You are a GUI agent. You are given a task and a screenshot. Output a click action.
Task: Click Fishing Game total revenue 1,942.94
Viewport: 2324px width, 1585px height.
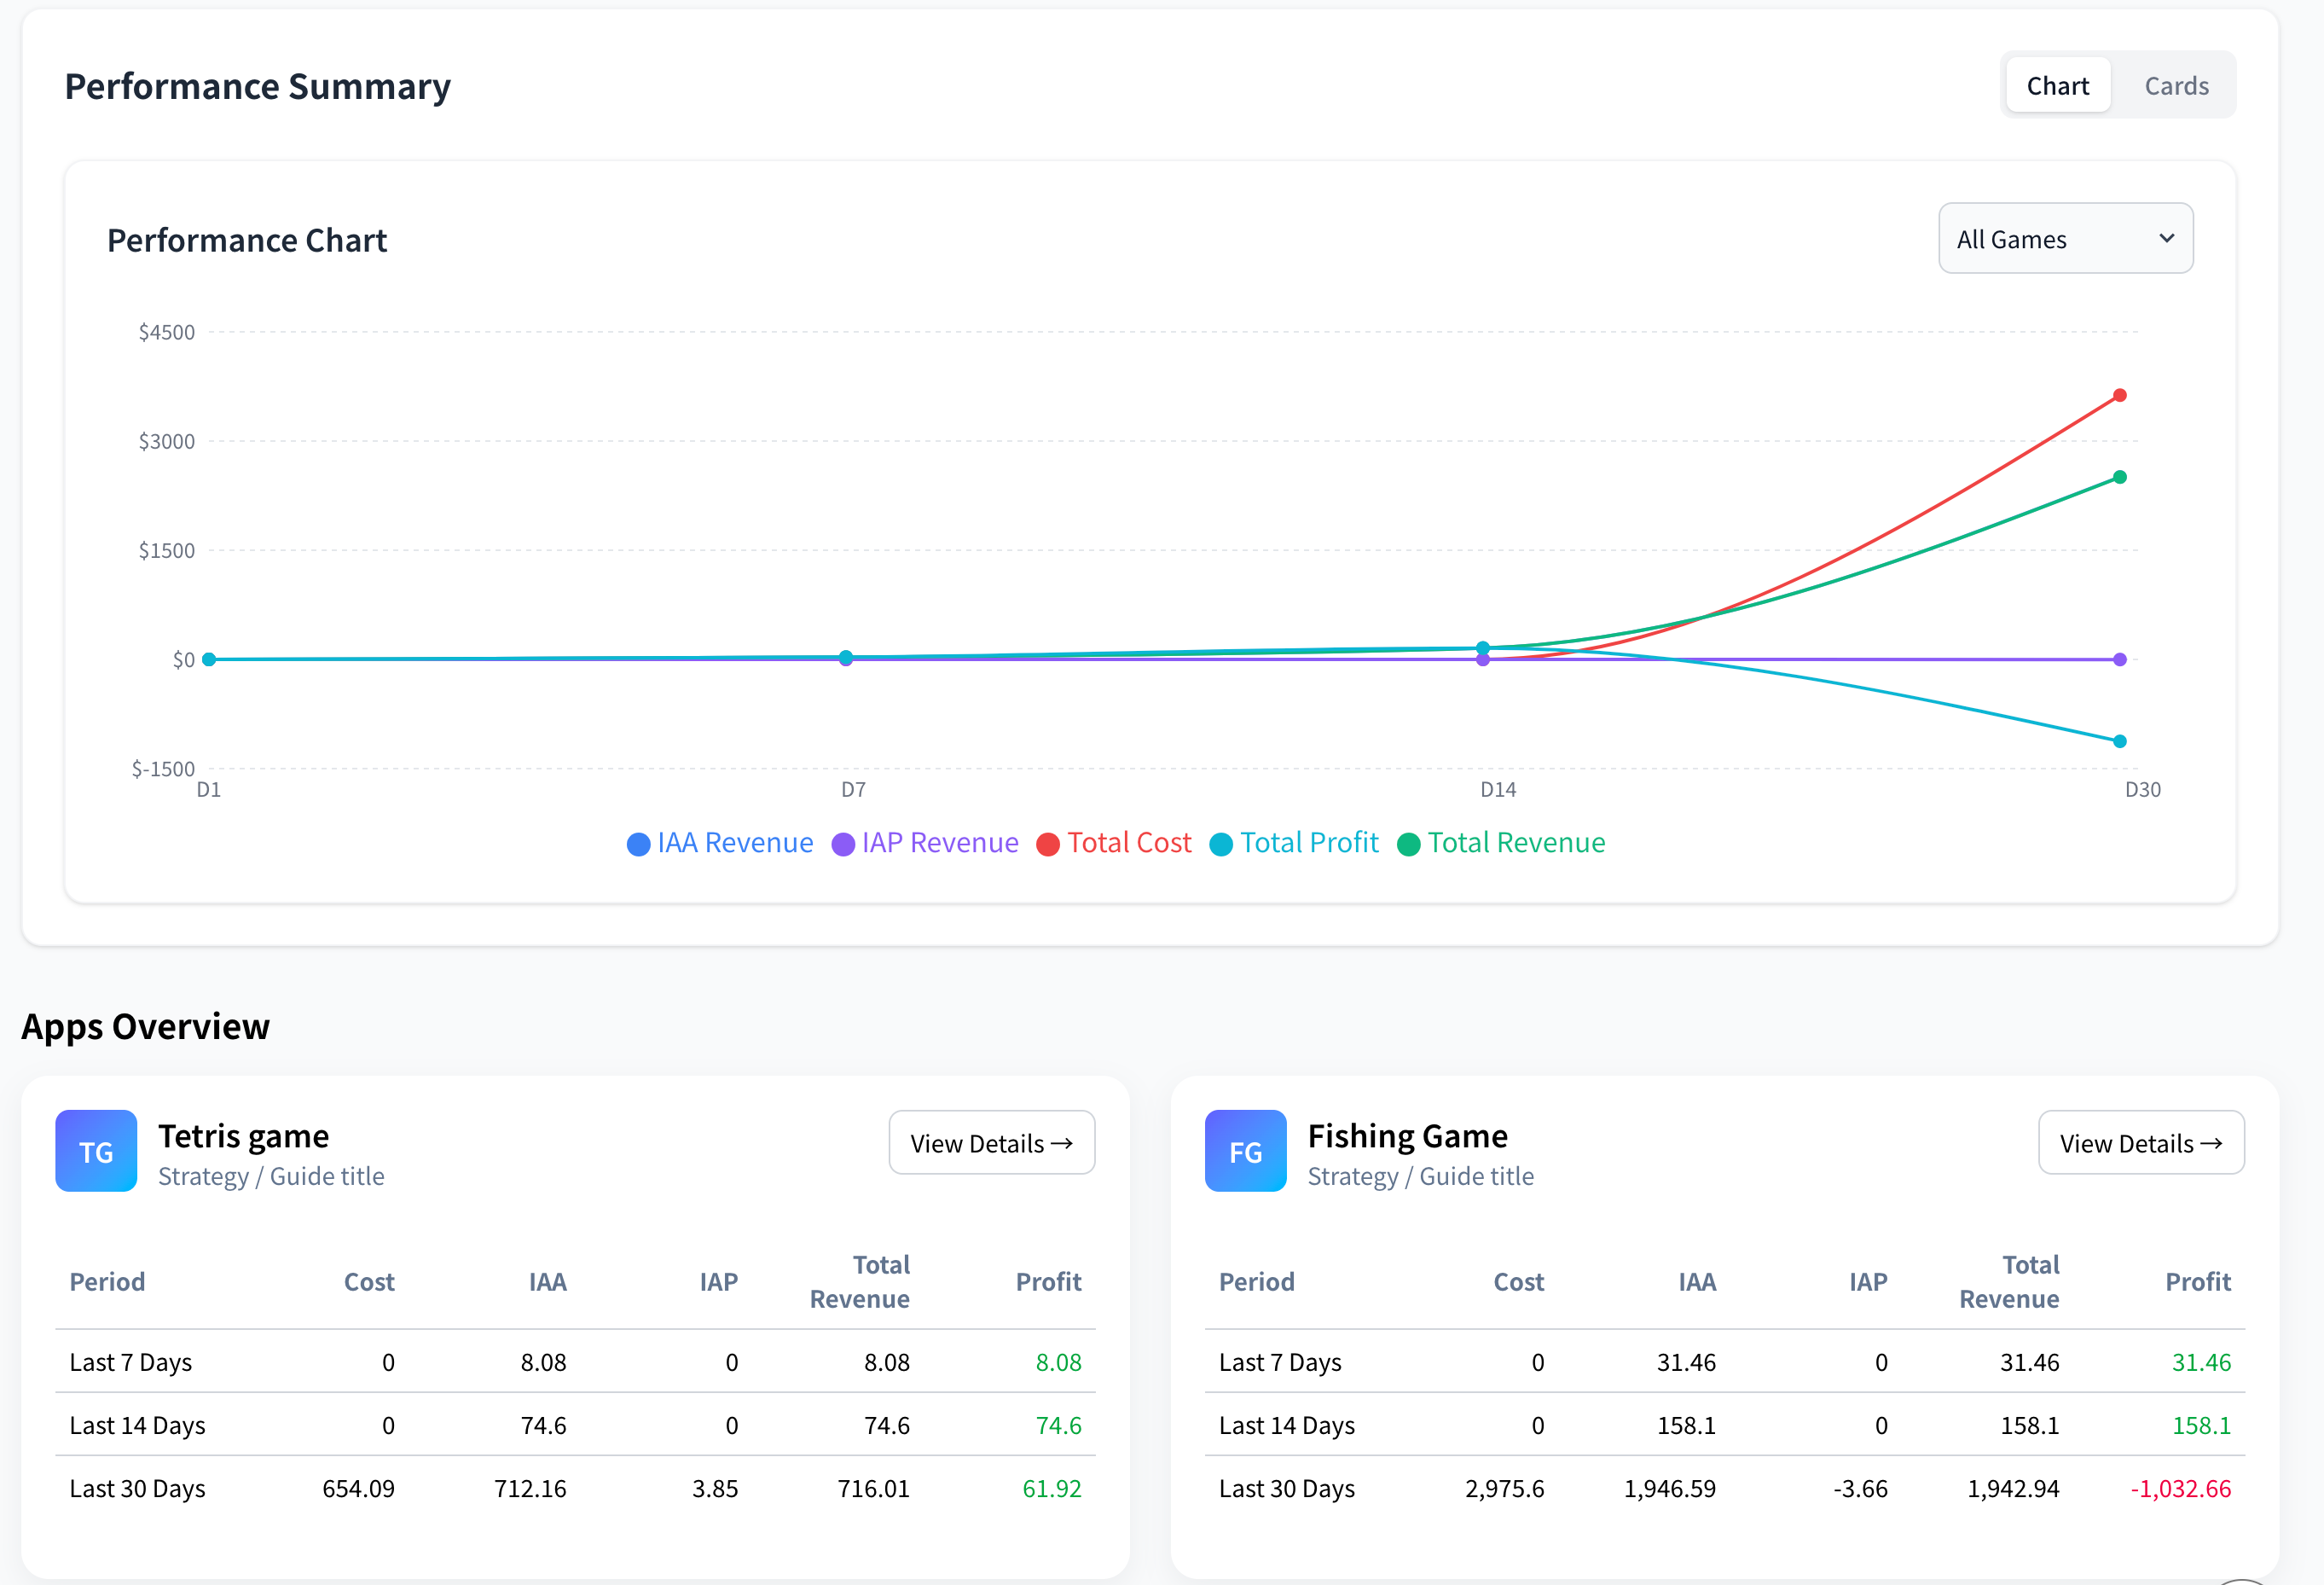[x=2013, y=1488]
